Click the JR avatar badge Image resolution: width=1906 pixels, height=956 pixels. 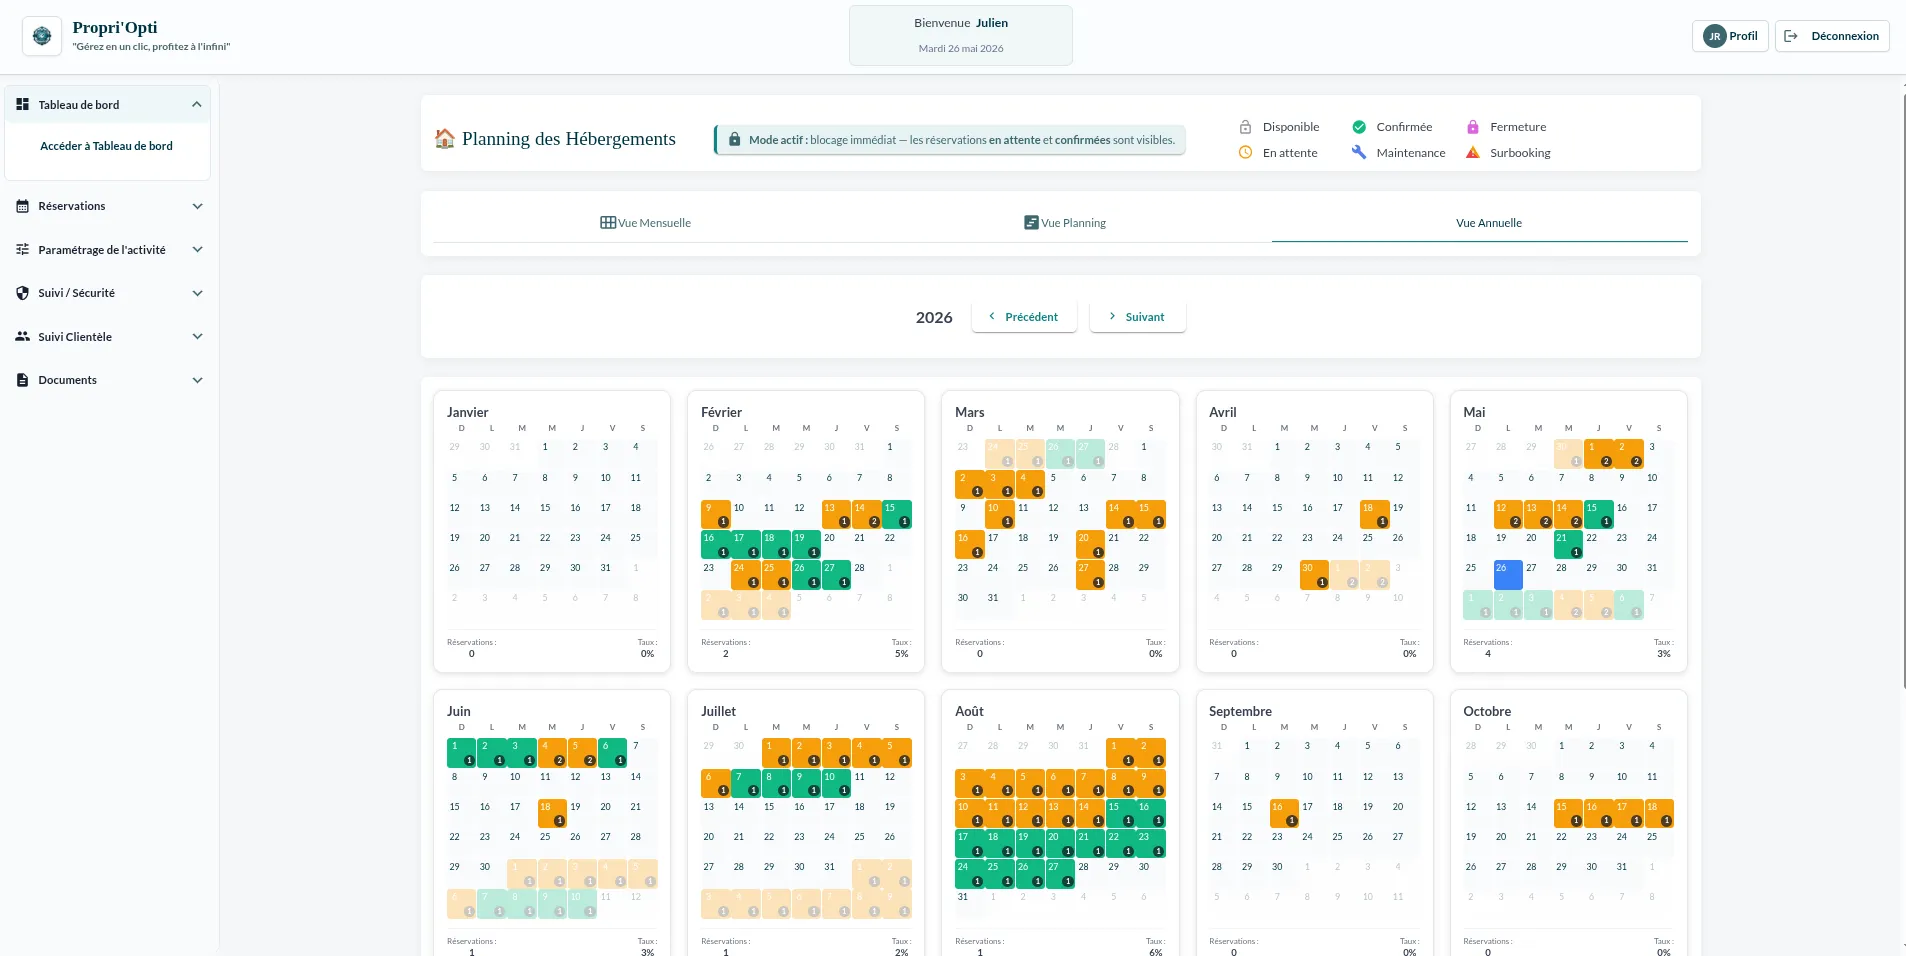point(1715,36)
